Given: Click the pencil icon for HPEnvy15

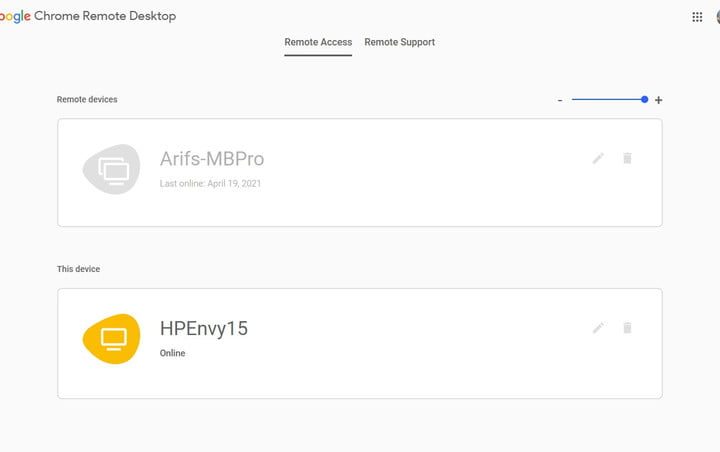Looking at the screenshot, I should tap(598, 327).
